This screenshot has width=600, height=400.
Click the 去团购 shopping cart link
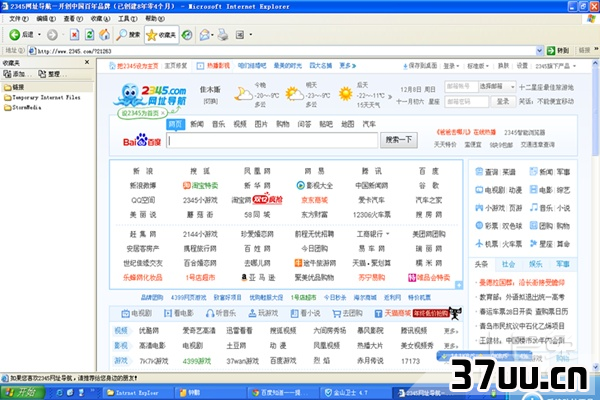tap(347, 313)
